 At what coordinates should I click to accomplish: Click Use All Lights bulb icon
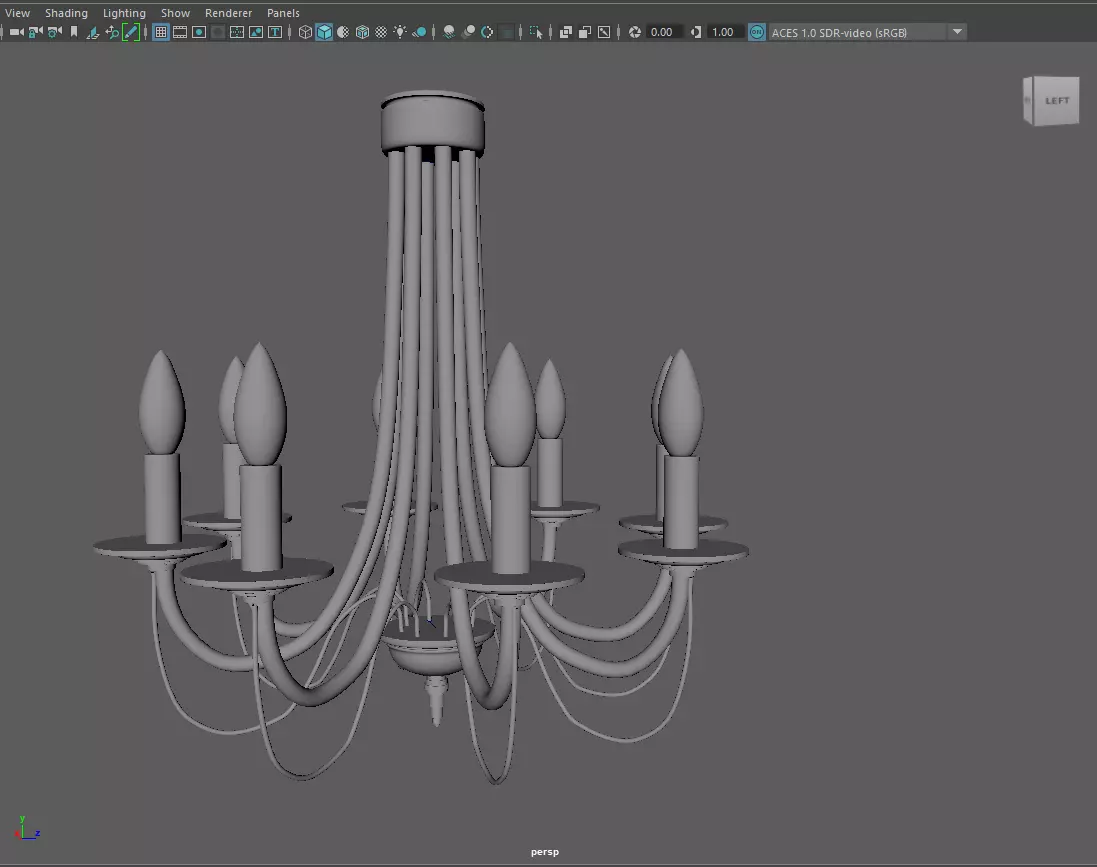coord(400,31)
